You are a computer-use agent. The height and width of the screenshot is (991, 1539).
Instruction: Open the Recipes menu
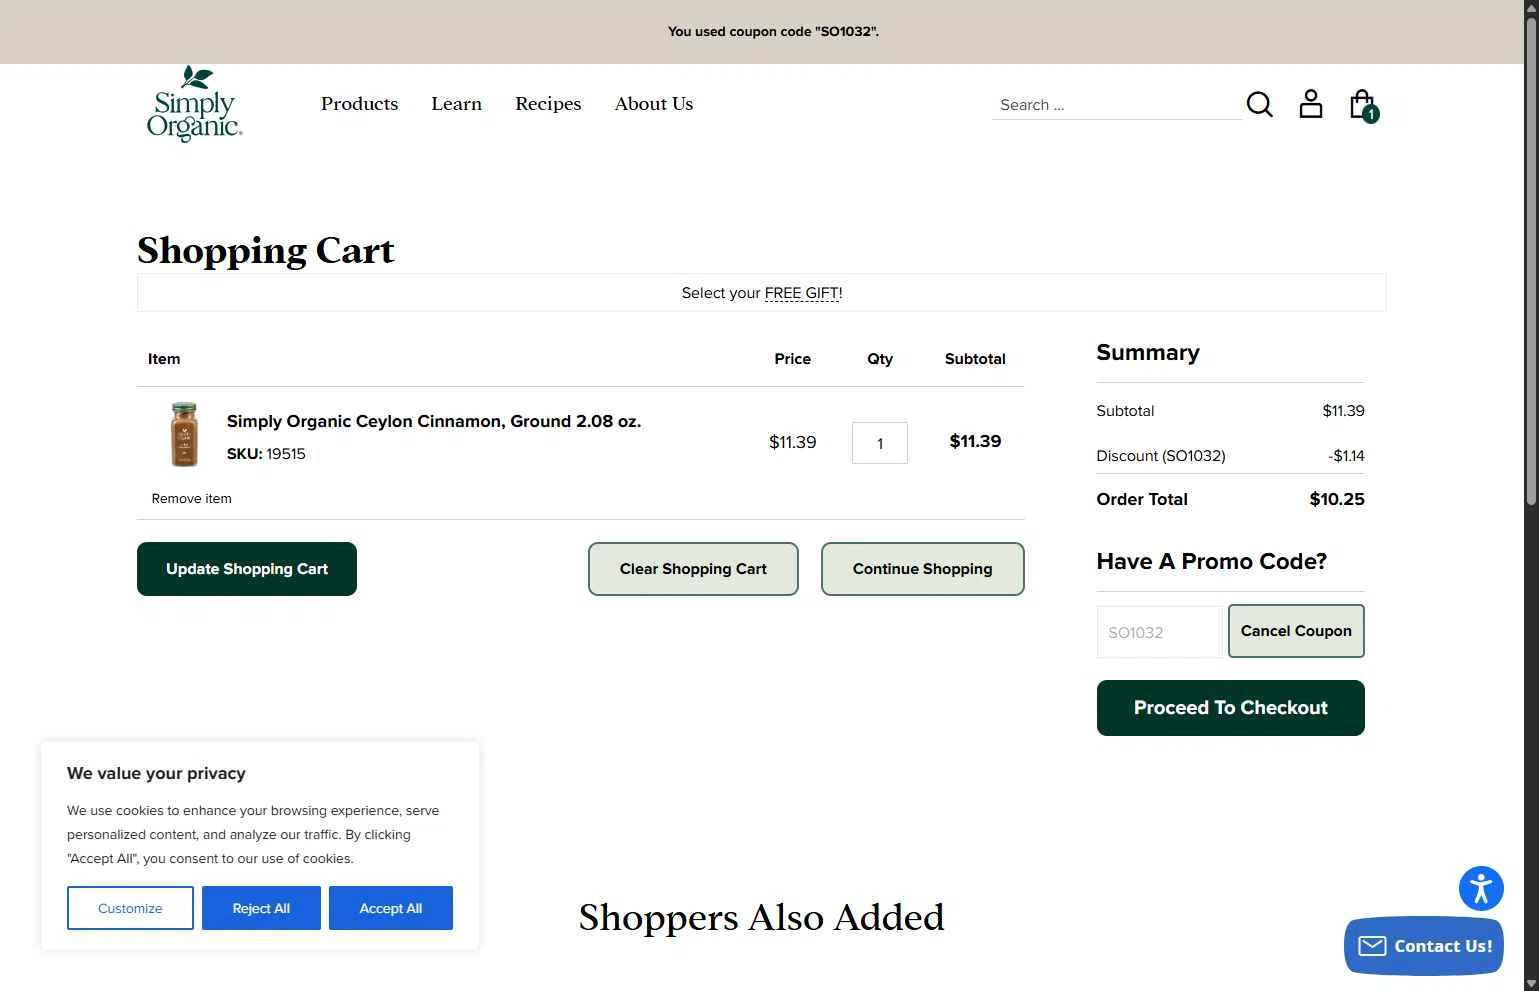[x=548, y=104]
